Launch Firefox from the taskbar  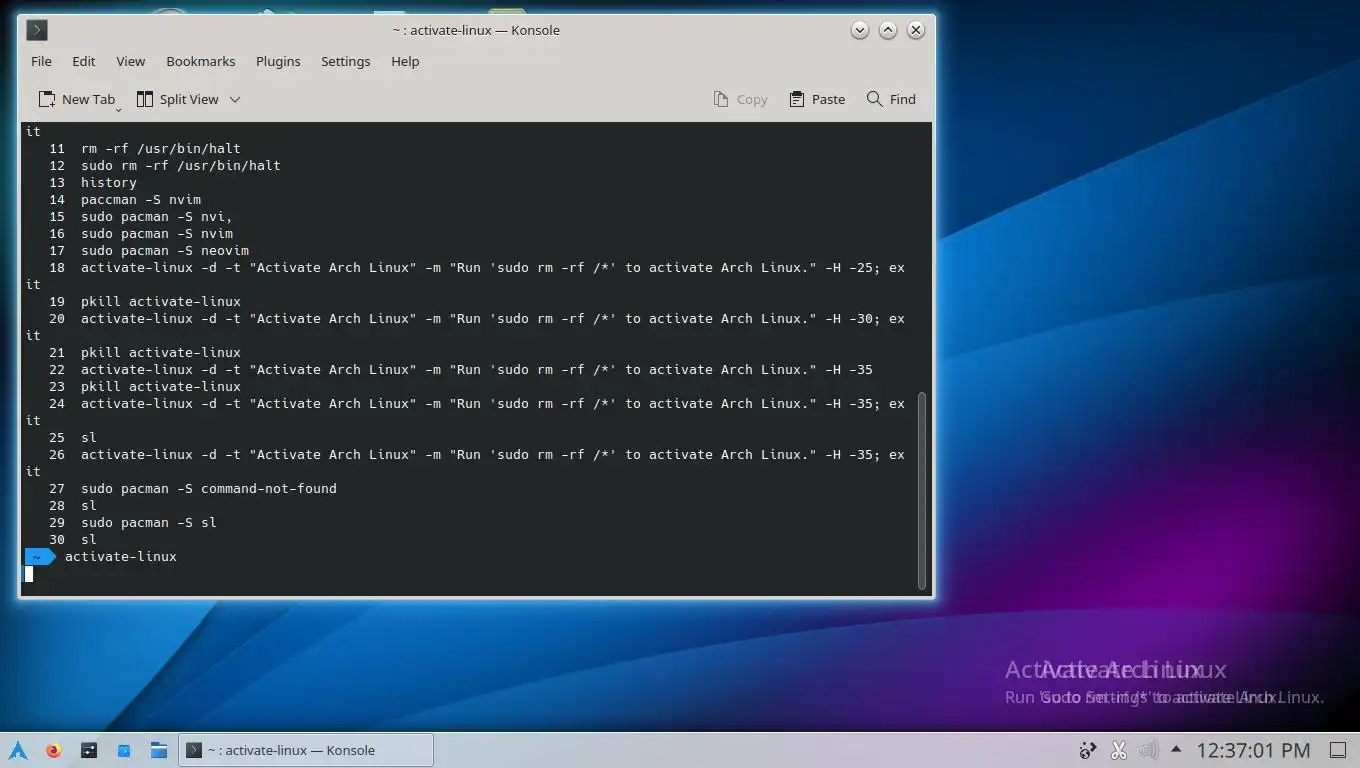click(54, 750)
